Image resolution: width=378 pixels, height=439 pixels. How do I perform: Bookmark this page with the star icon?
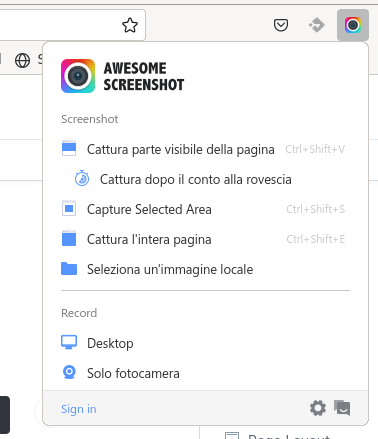tap(130, 25)
